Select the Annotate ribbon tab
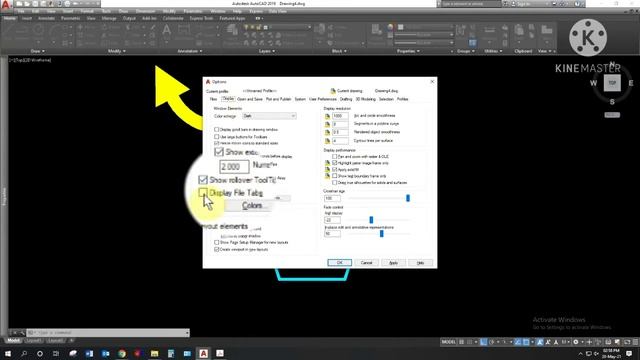Viewport: 640px width, 360px height. pos(46,18)
